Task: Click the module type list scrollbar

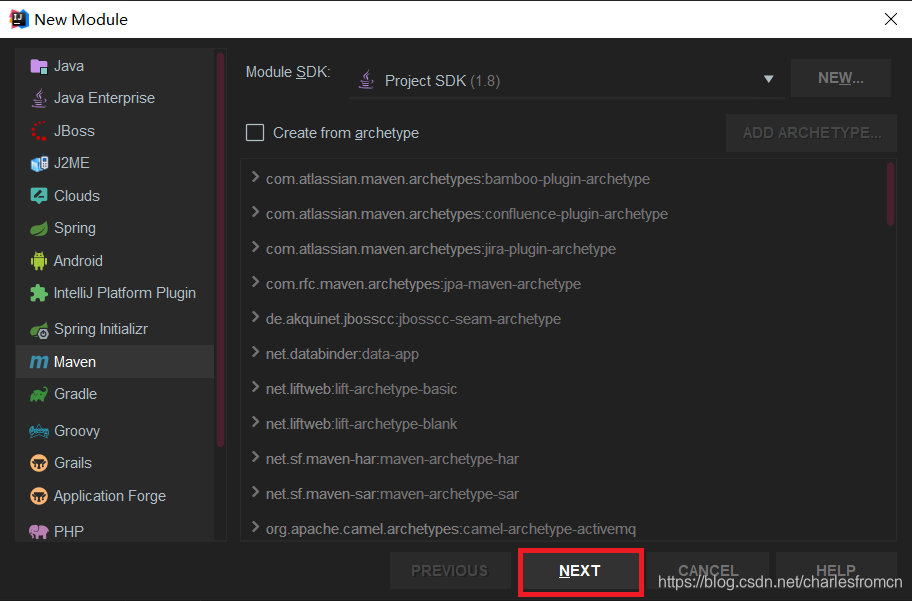Action: (x=220, y=250)
